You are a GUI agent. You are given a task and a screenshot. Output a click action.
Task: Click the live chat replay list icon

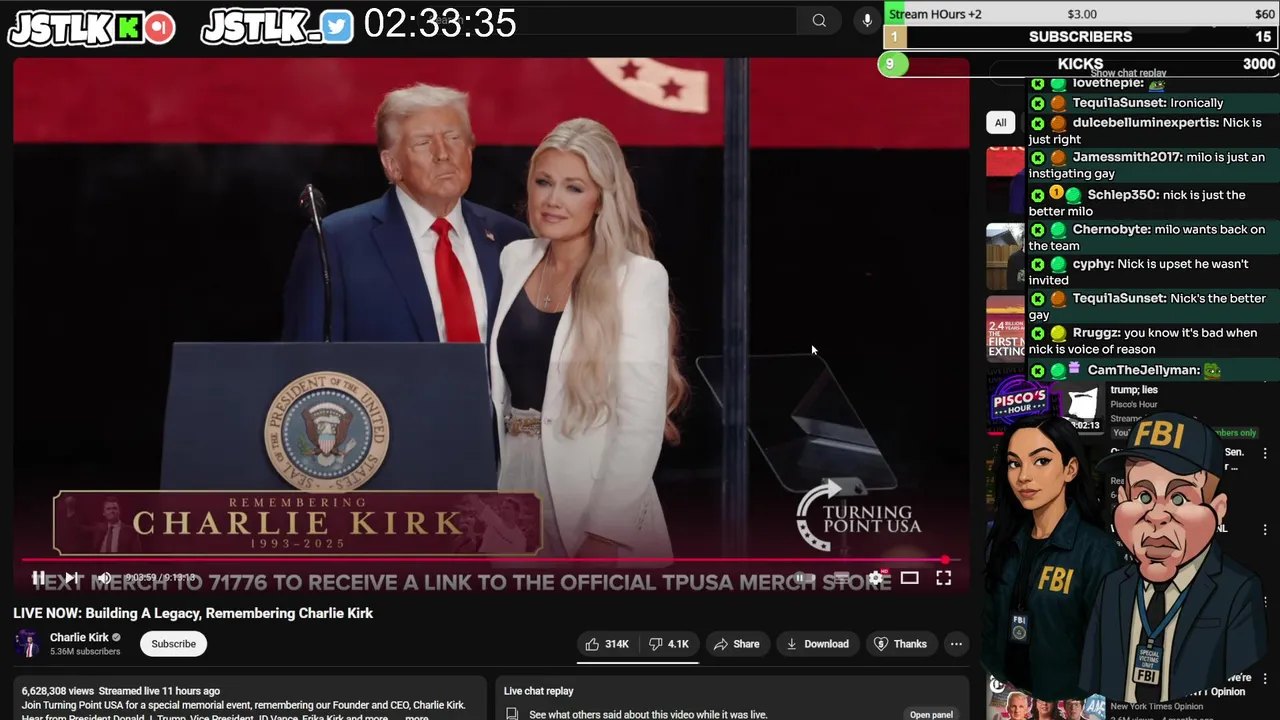(x=512, y=714)
